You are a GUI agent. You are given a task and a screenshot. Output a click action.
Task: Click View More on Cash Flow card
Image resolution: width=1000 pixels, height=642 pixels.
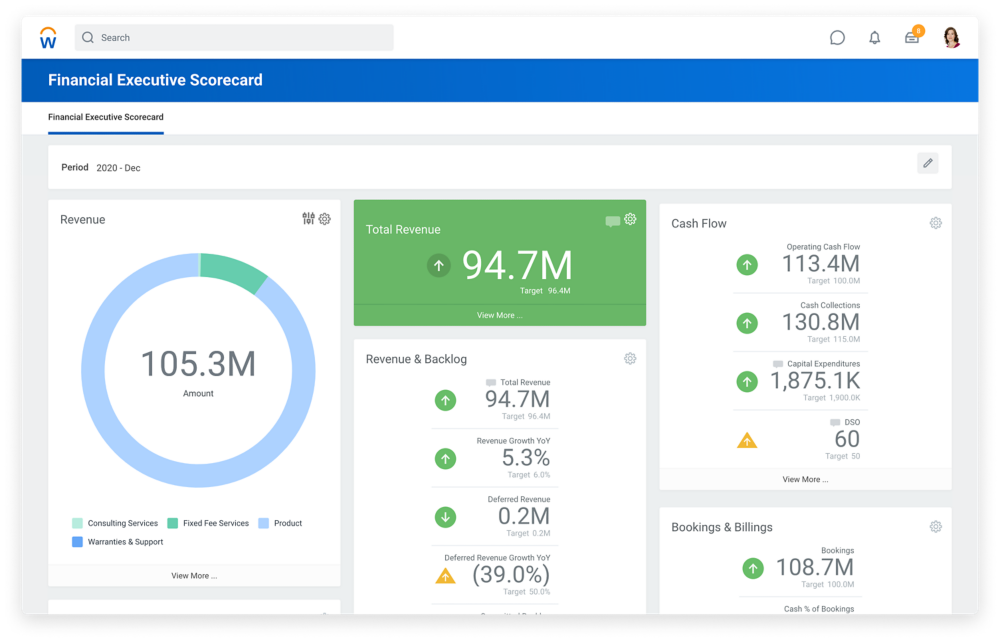click(x=805, y=479)
